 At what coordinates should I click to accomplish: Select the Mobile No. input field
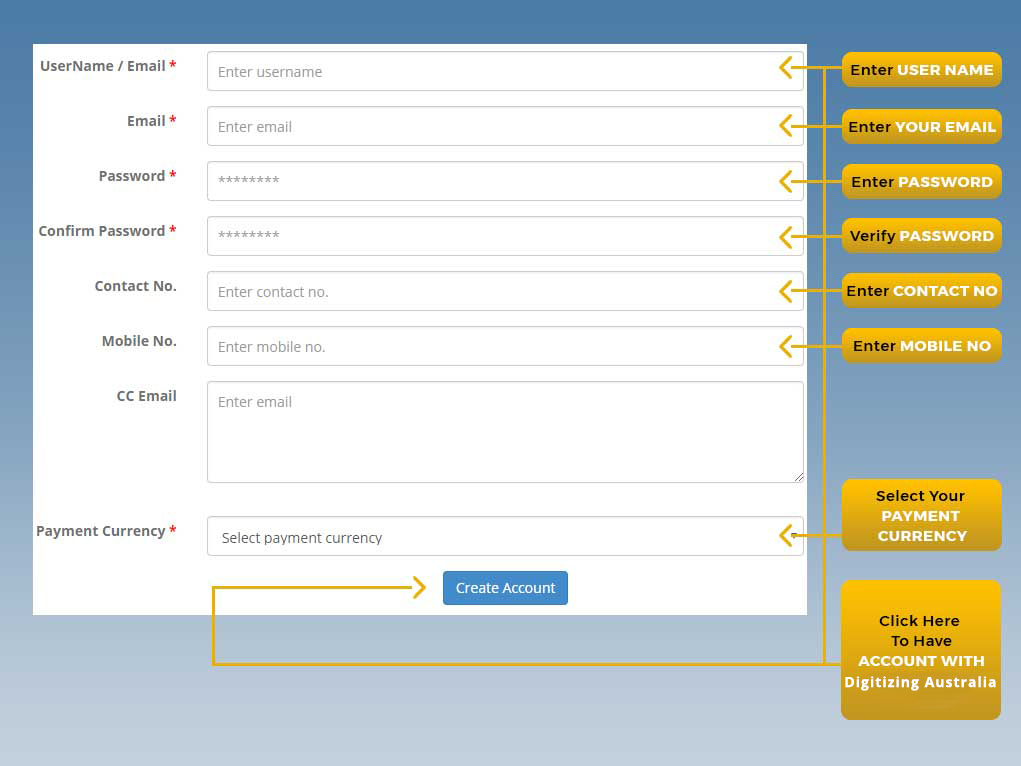490,346
